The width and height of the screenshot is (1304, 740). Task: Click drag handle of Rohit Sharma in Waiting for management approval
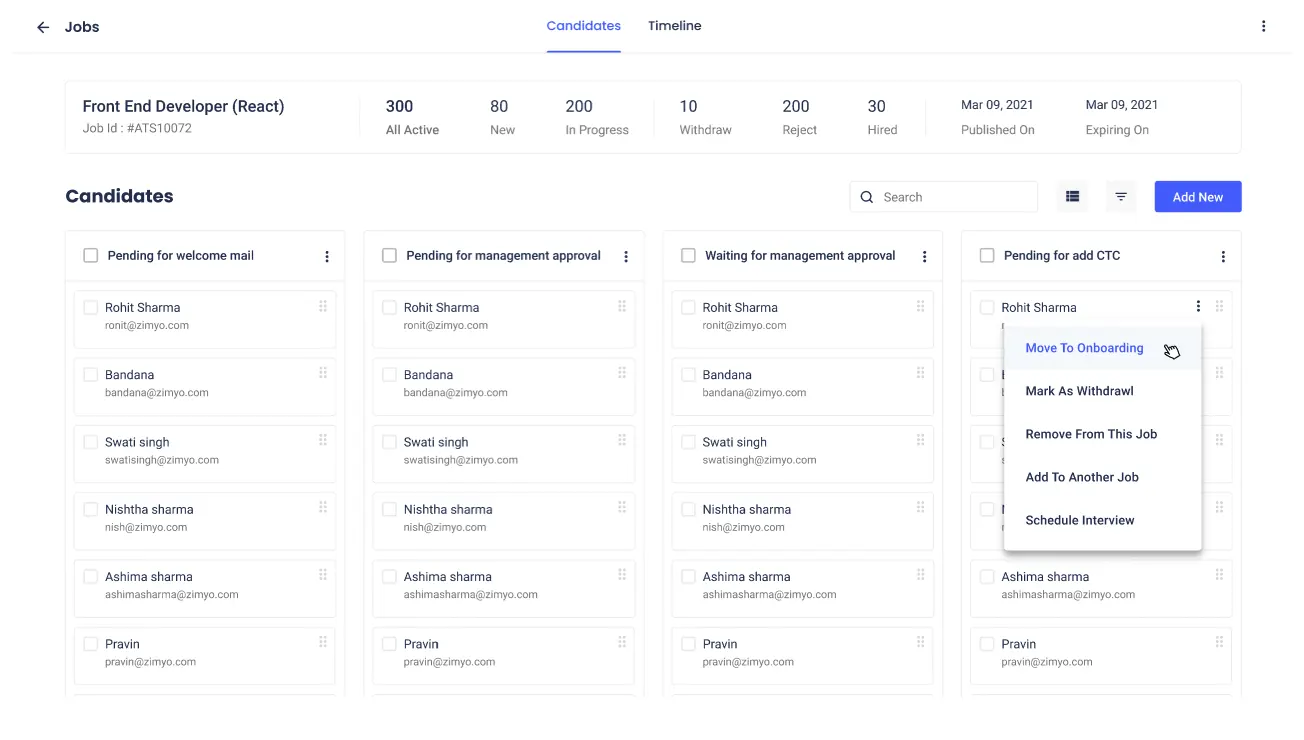[920, 306]
